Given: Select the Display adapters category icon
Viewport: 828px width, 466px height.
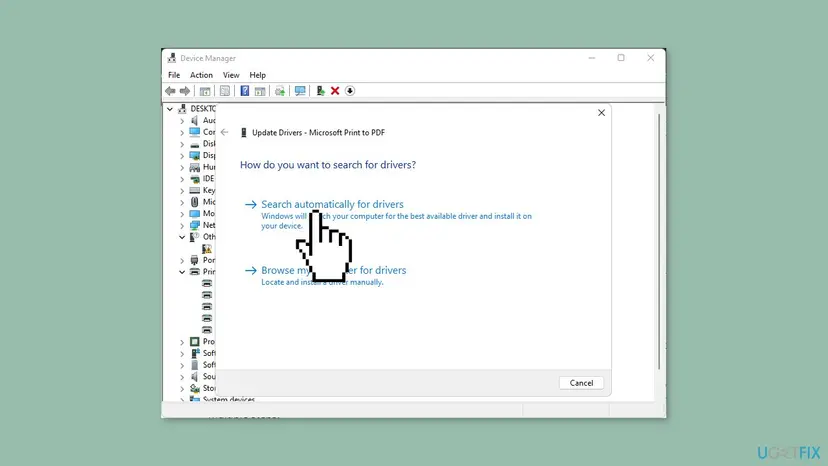Looking at the screenshot, I should click(x=194, y=155).
